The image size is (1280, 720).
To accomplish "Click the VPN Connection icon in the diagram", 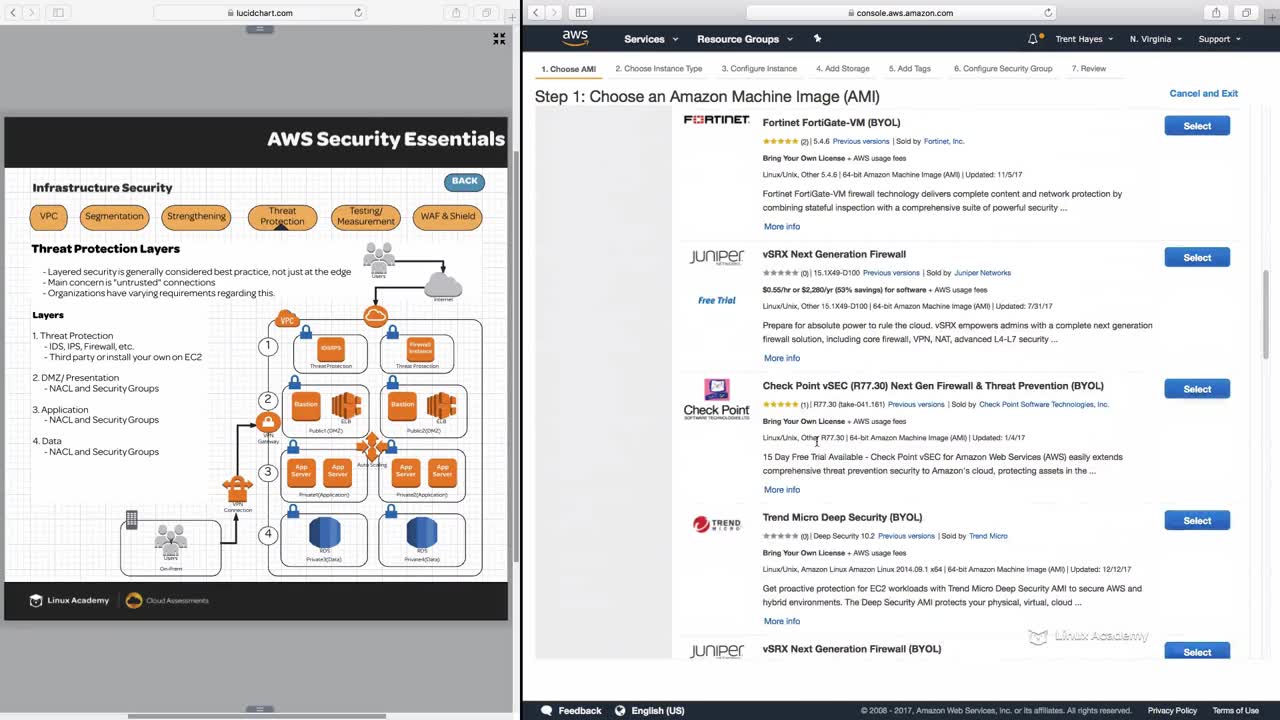I will [x=238, y=489].
